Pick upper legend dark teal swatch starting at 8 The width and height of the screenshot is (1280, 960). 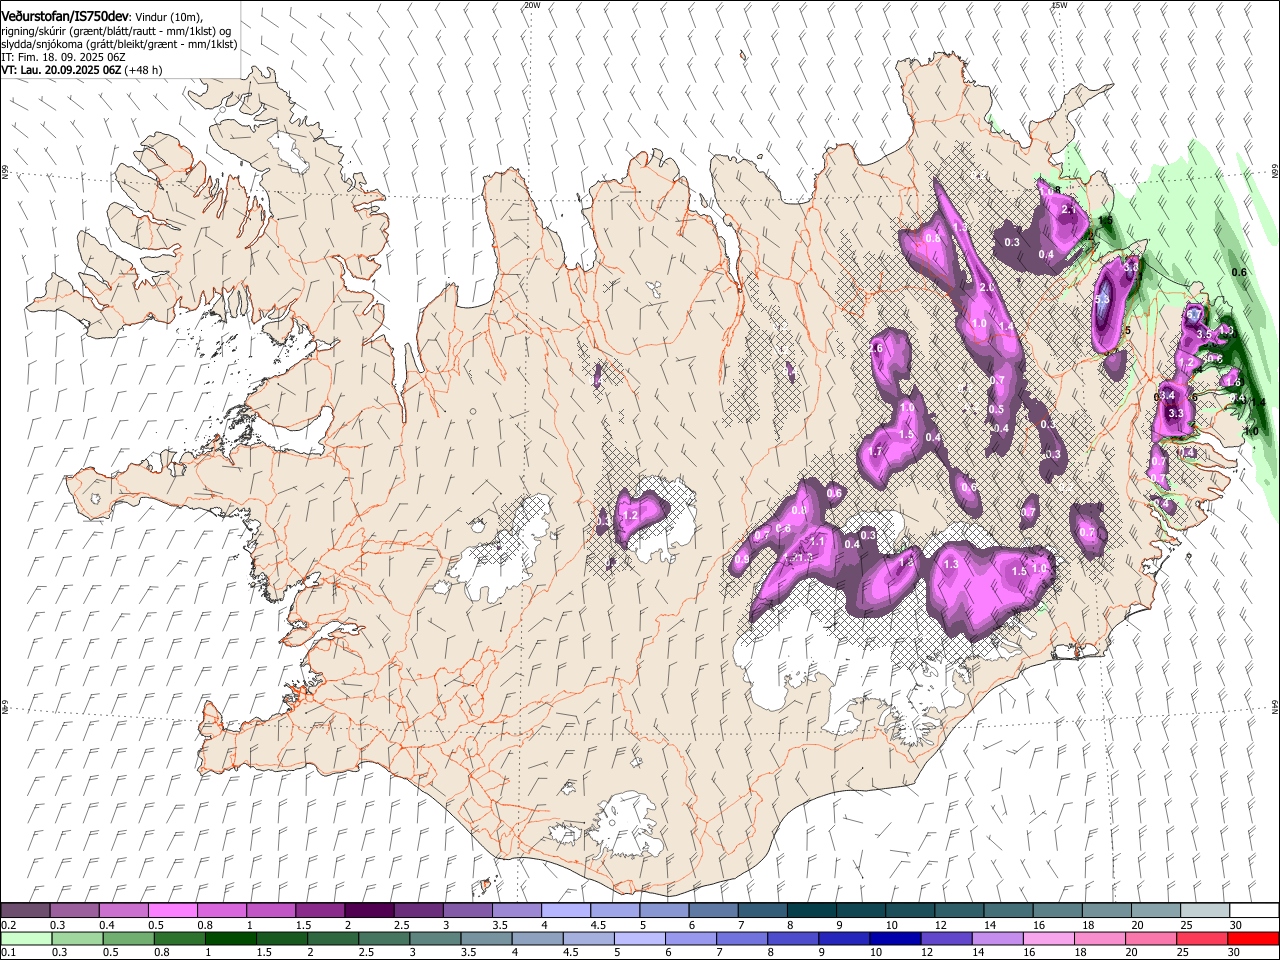pos(811,911)
